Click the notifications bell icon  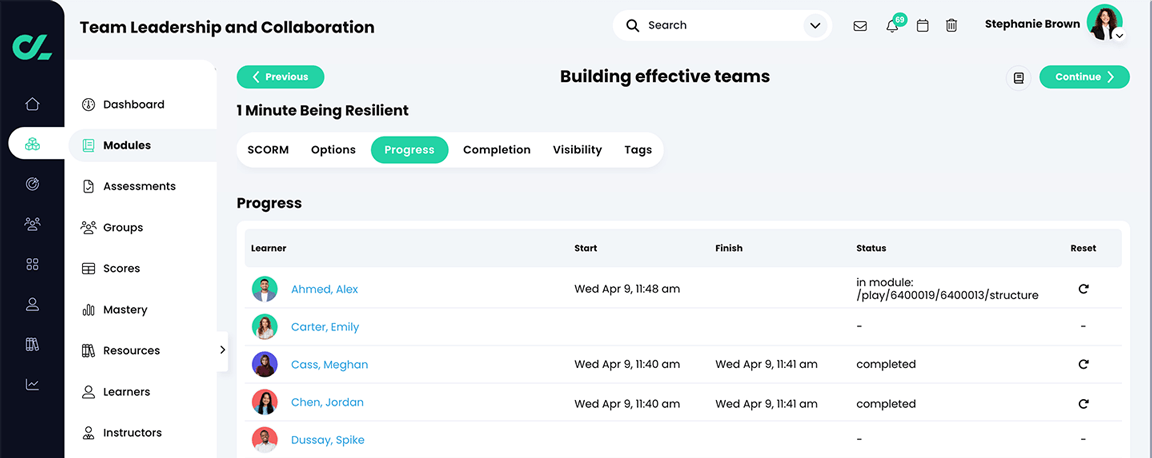[892, 26]
